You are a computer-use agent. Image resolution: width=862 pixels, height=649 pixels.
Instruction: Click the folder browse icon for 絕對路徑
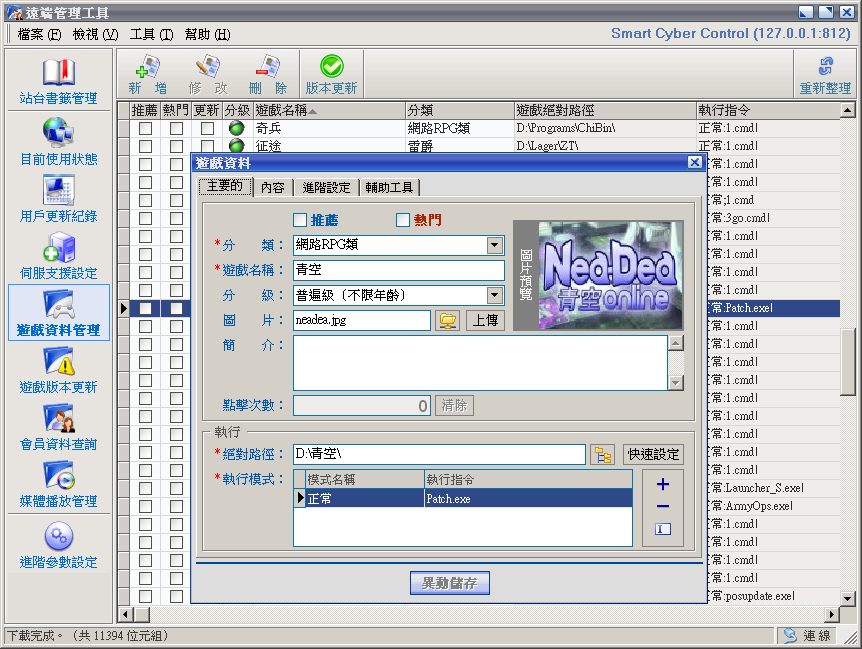point(602,455)
